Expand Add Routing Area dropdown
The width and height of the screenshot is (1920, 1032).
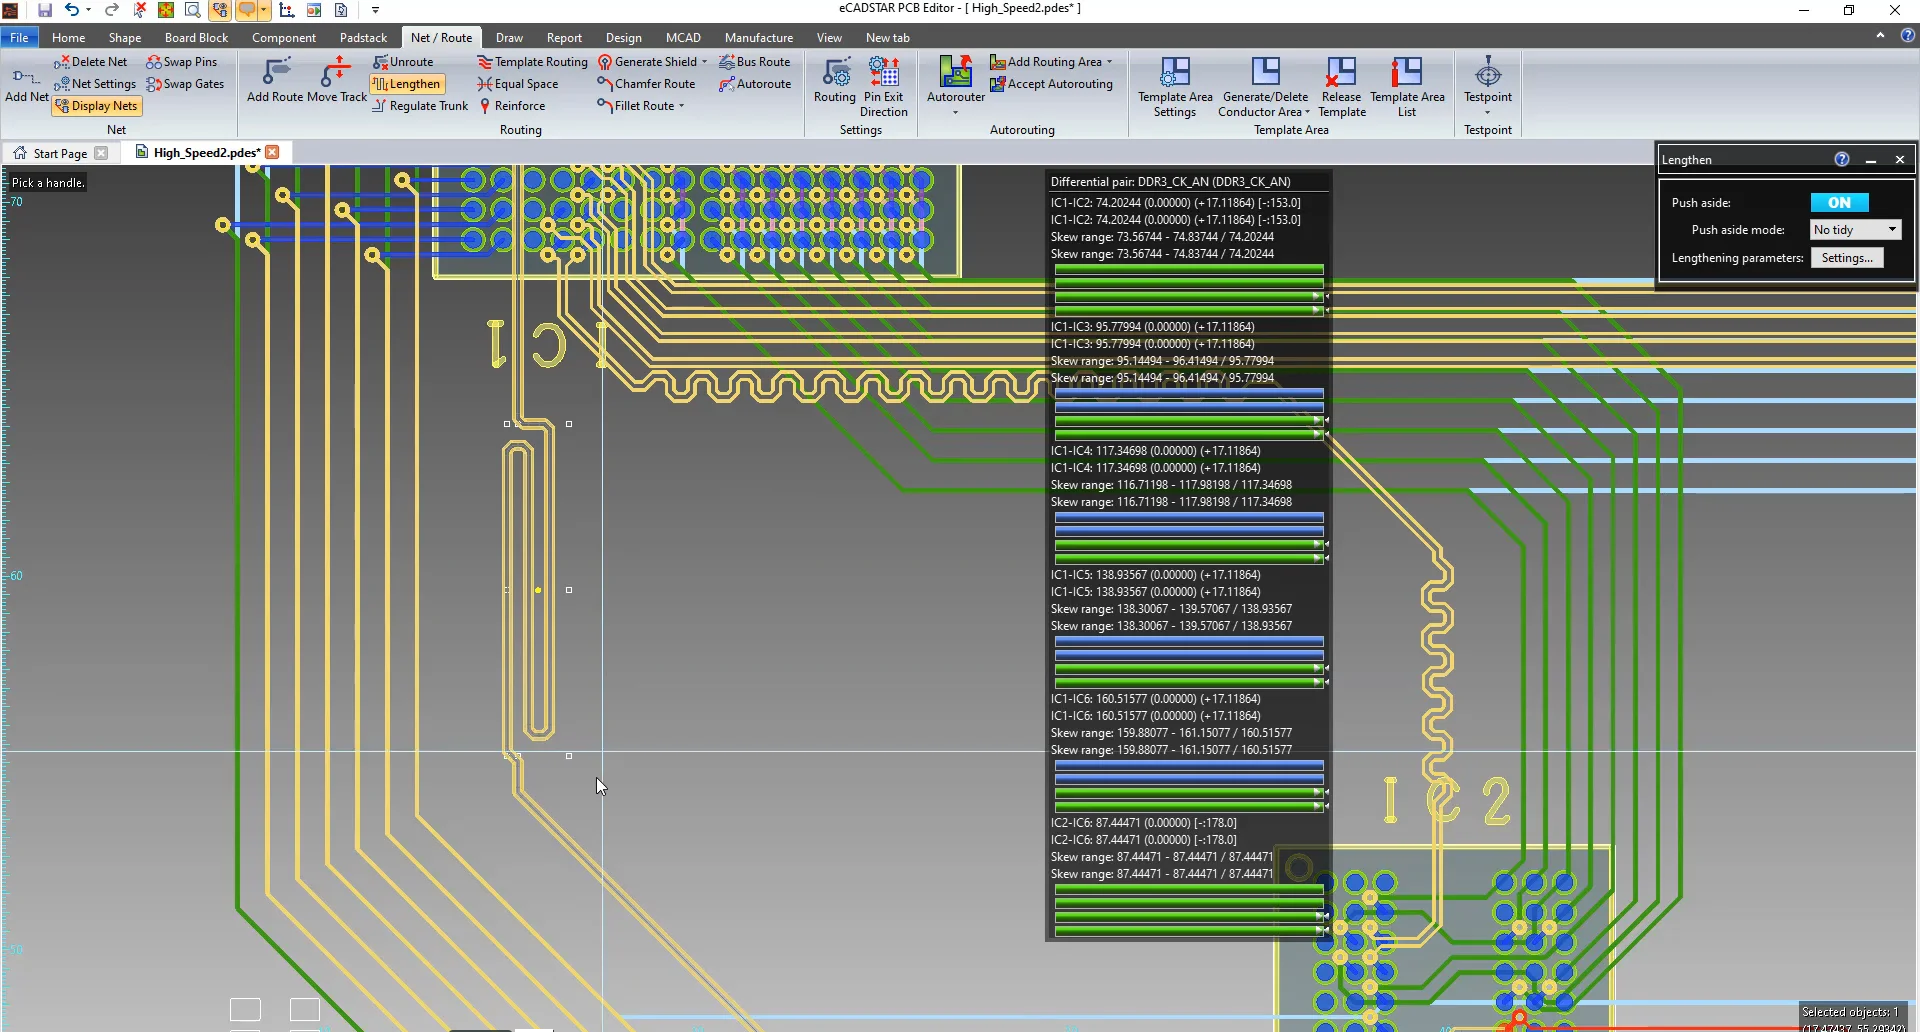1109,62
